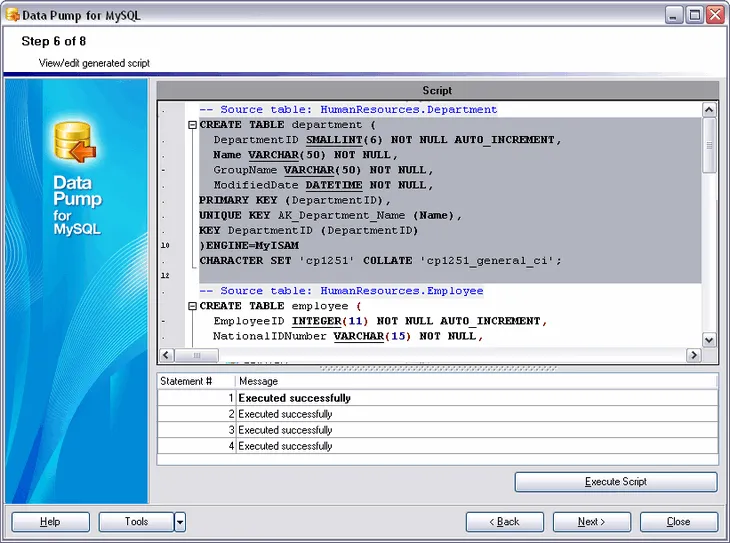The height and width of the screenshot is (543, 730).
Task: Select statement 2 Executed successfully row
Action: 438,414
